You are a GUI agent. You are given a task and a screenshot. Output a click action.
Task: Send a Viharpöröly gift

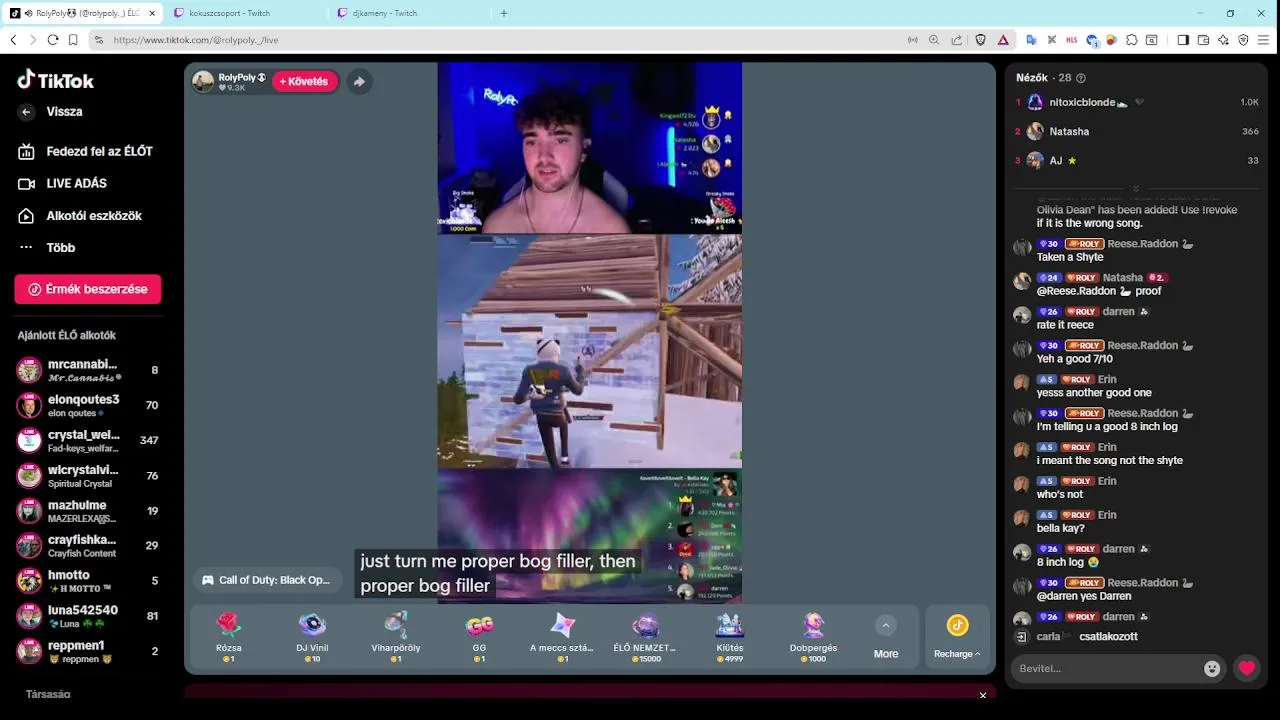click(x=395, y=638)
